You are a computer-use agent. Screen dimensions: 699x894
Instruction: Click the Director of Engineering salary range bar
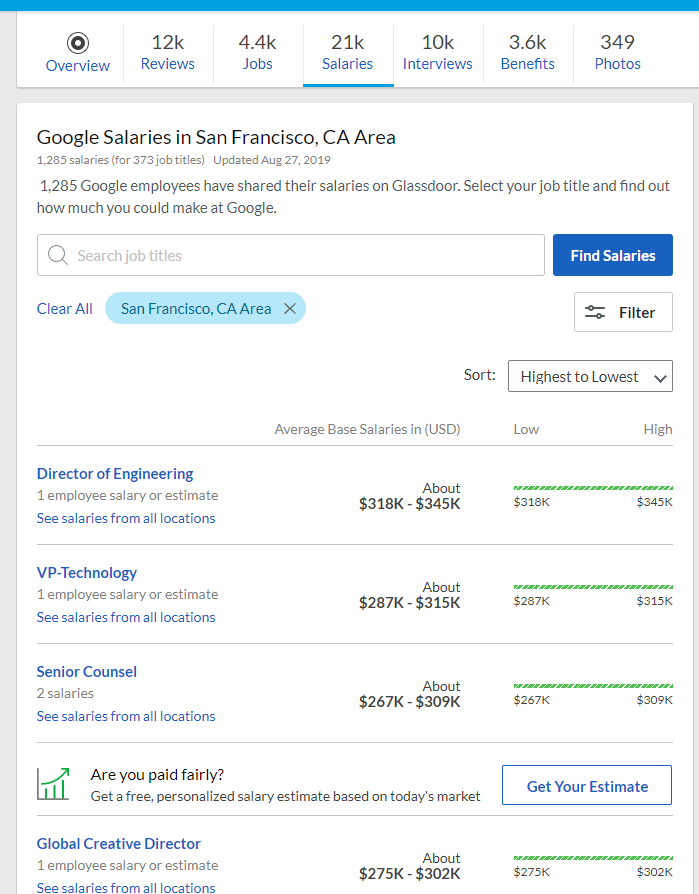click(593, 488)
